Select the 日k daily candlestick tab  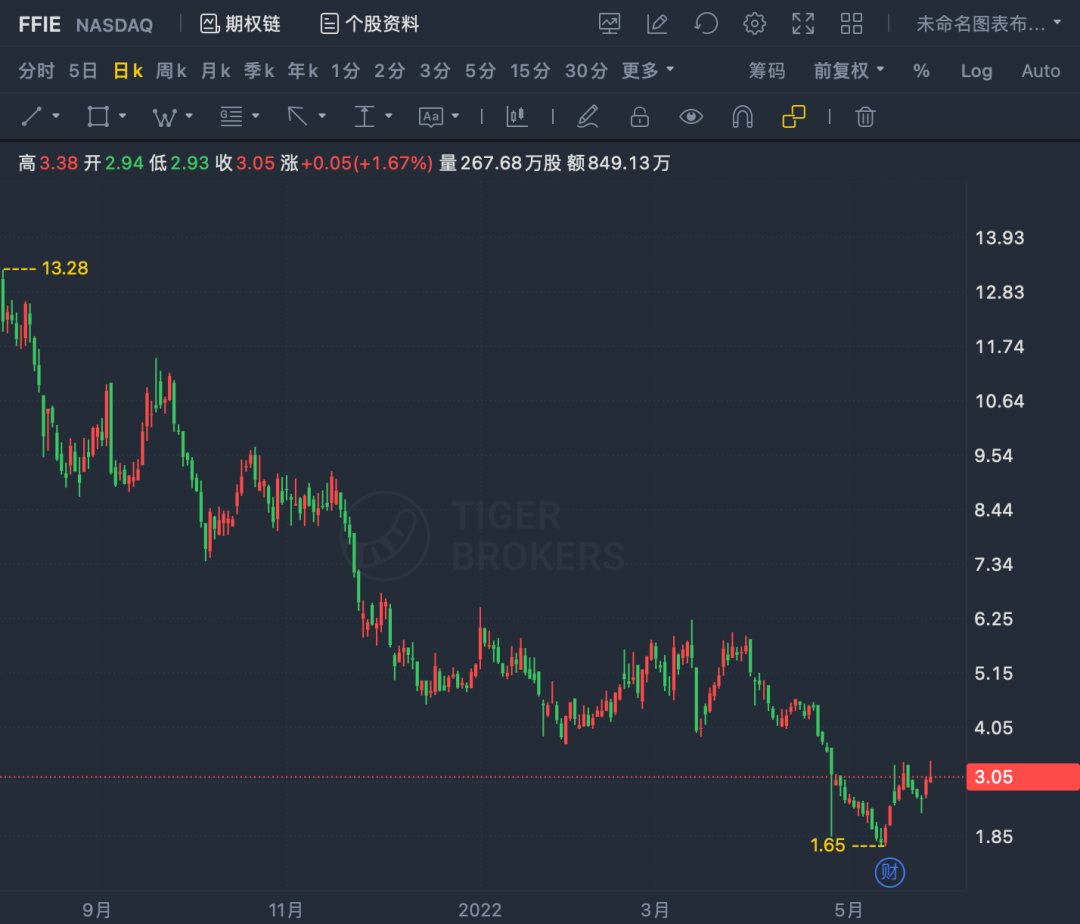[x=128, y=70]
